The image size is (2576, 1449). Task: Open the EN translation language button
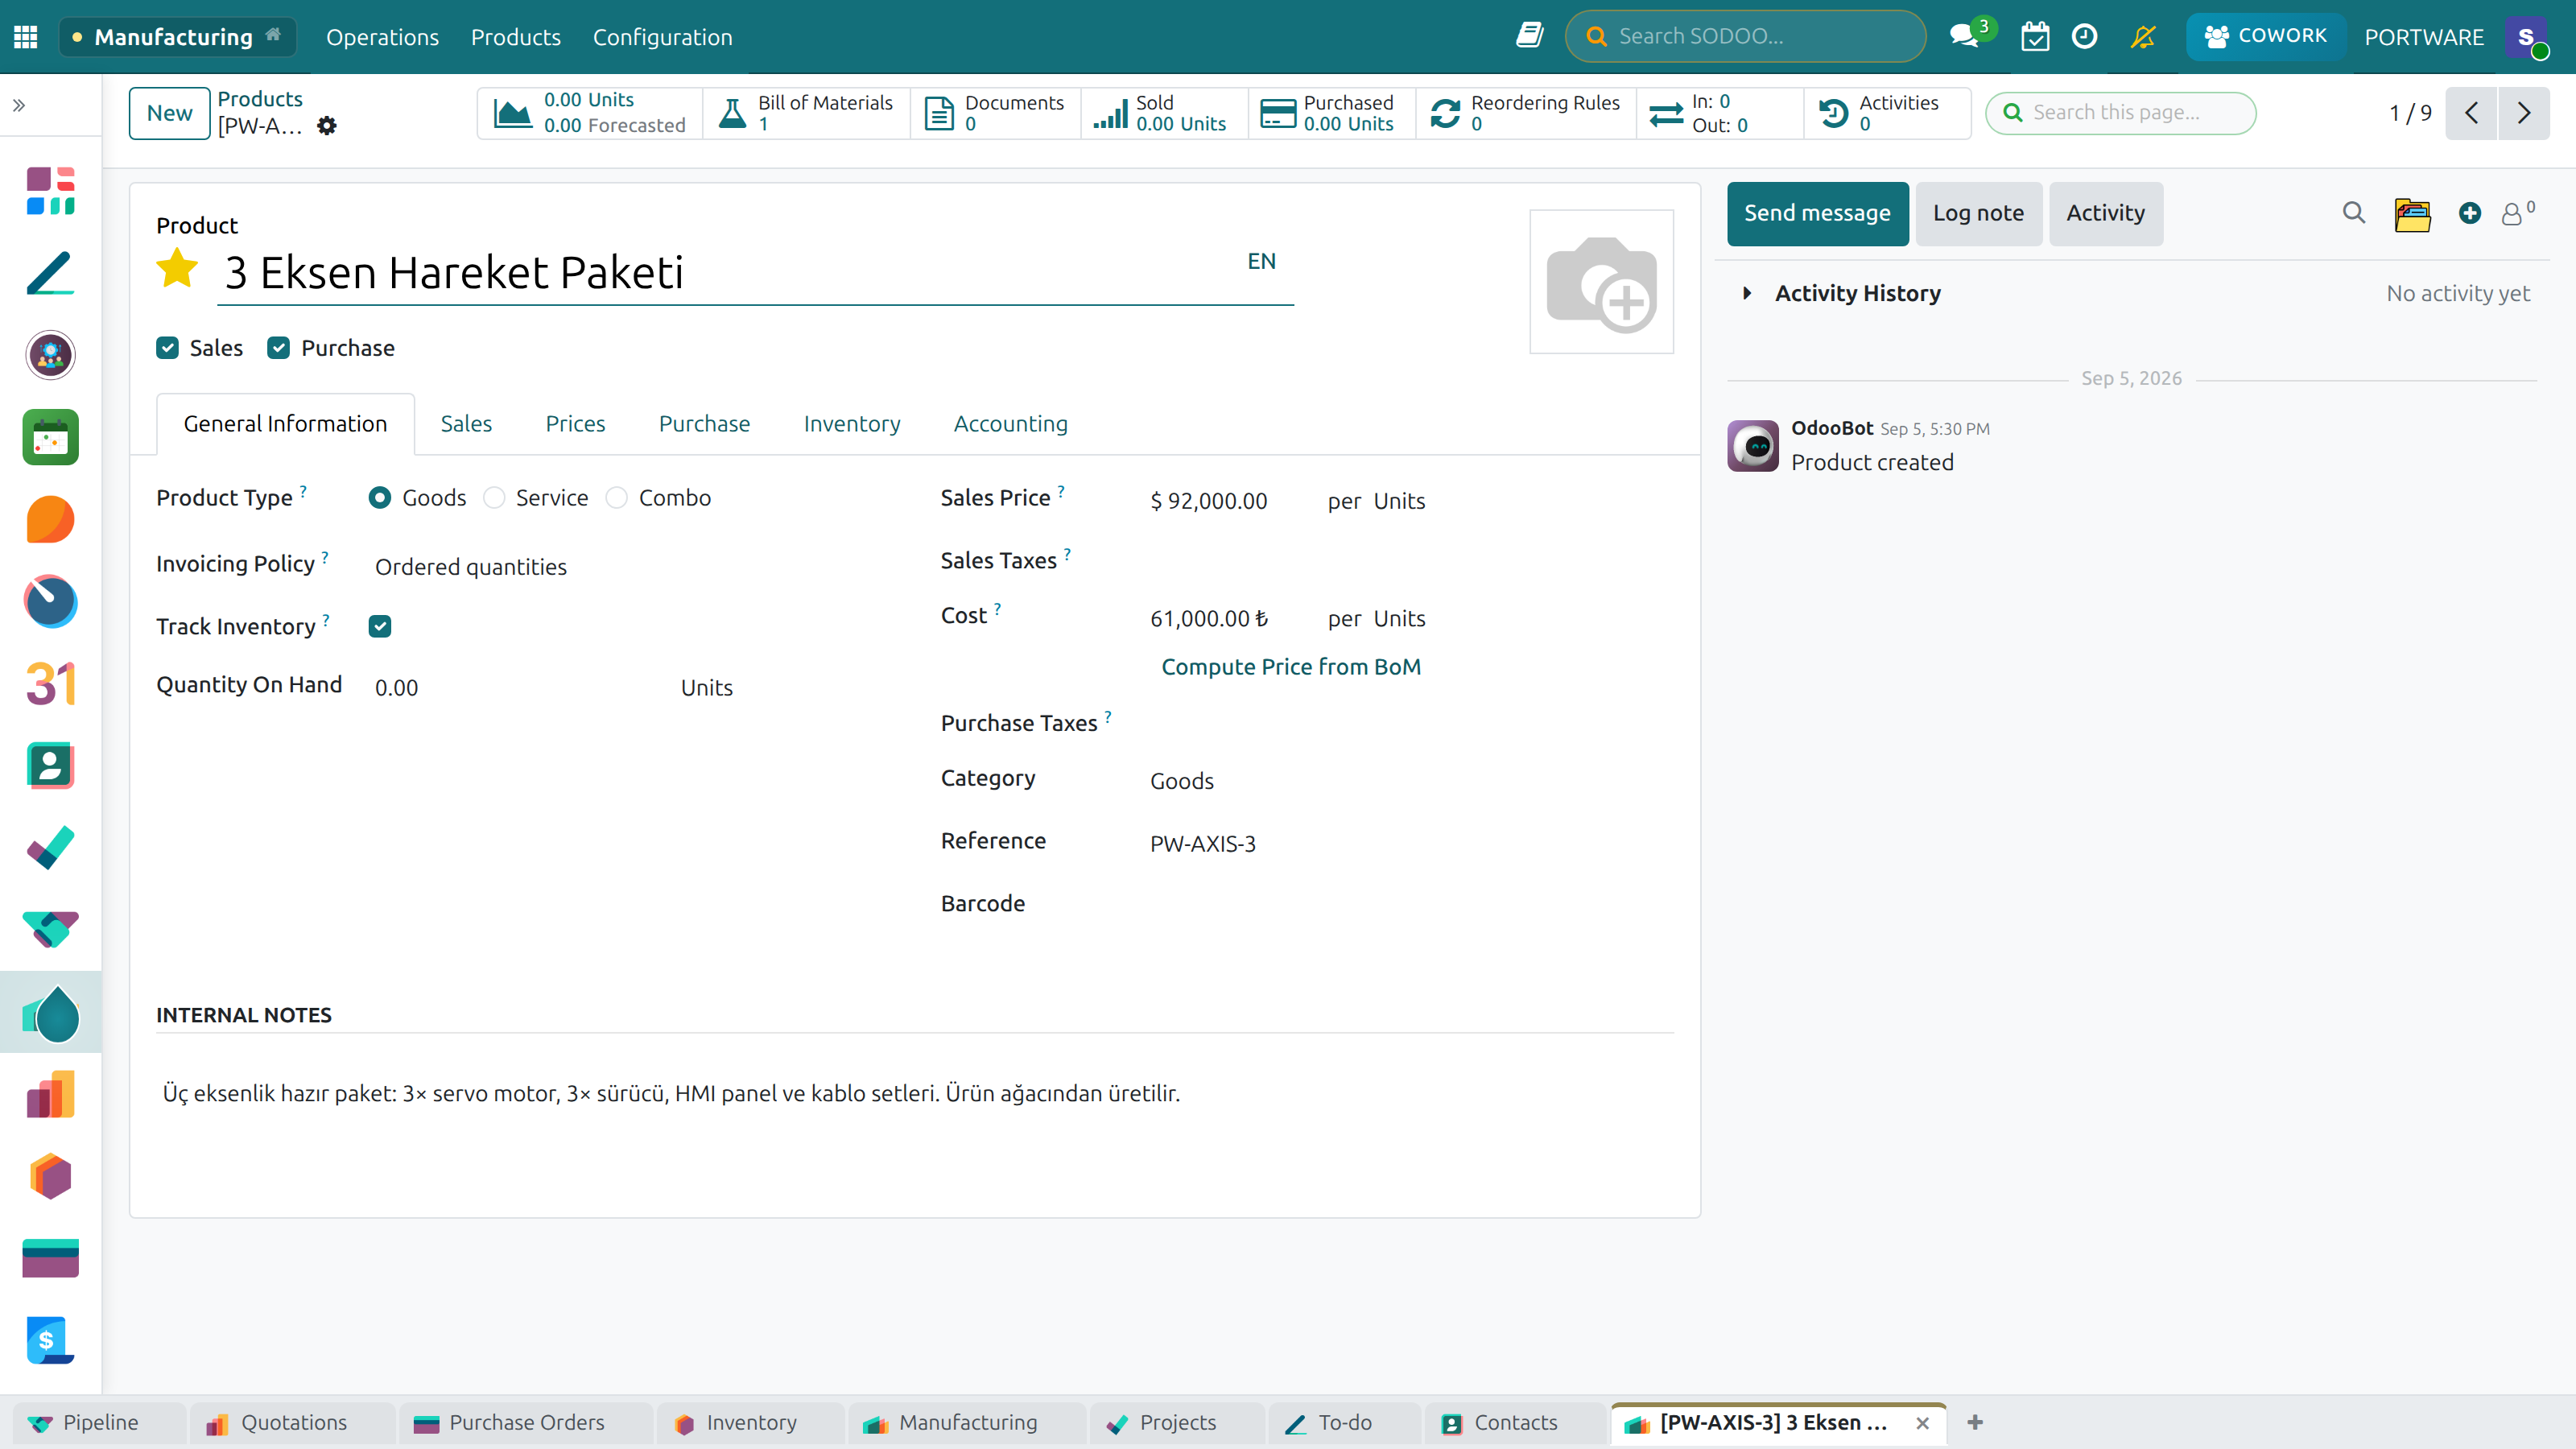(1261, 261)
